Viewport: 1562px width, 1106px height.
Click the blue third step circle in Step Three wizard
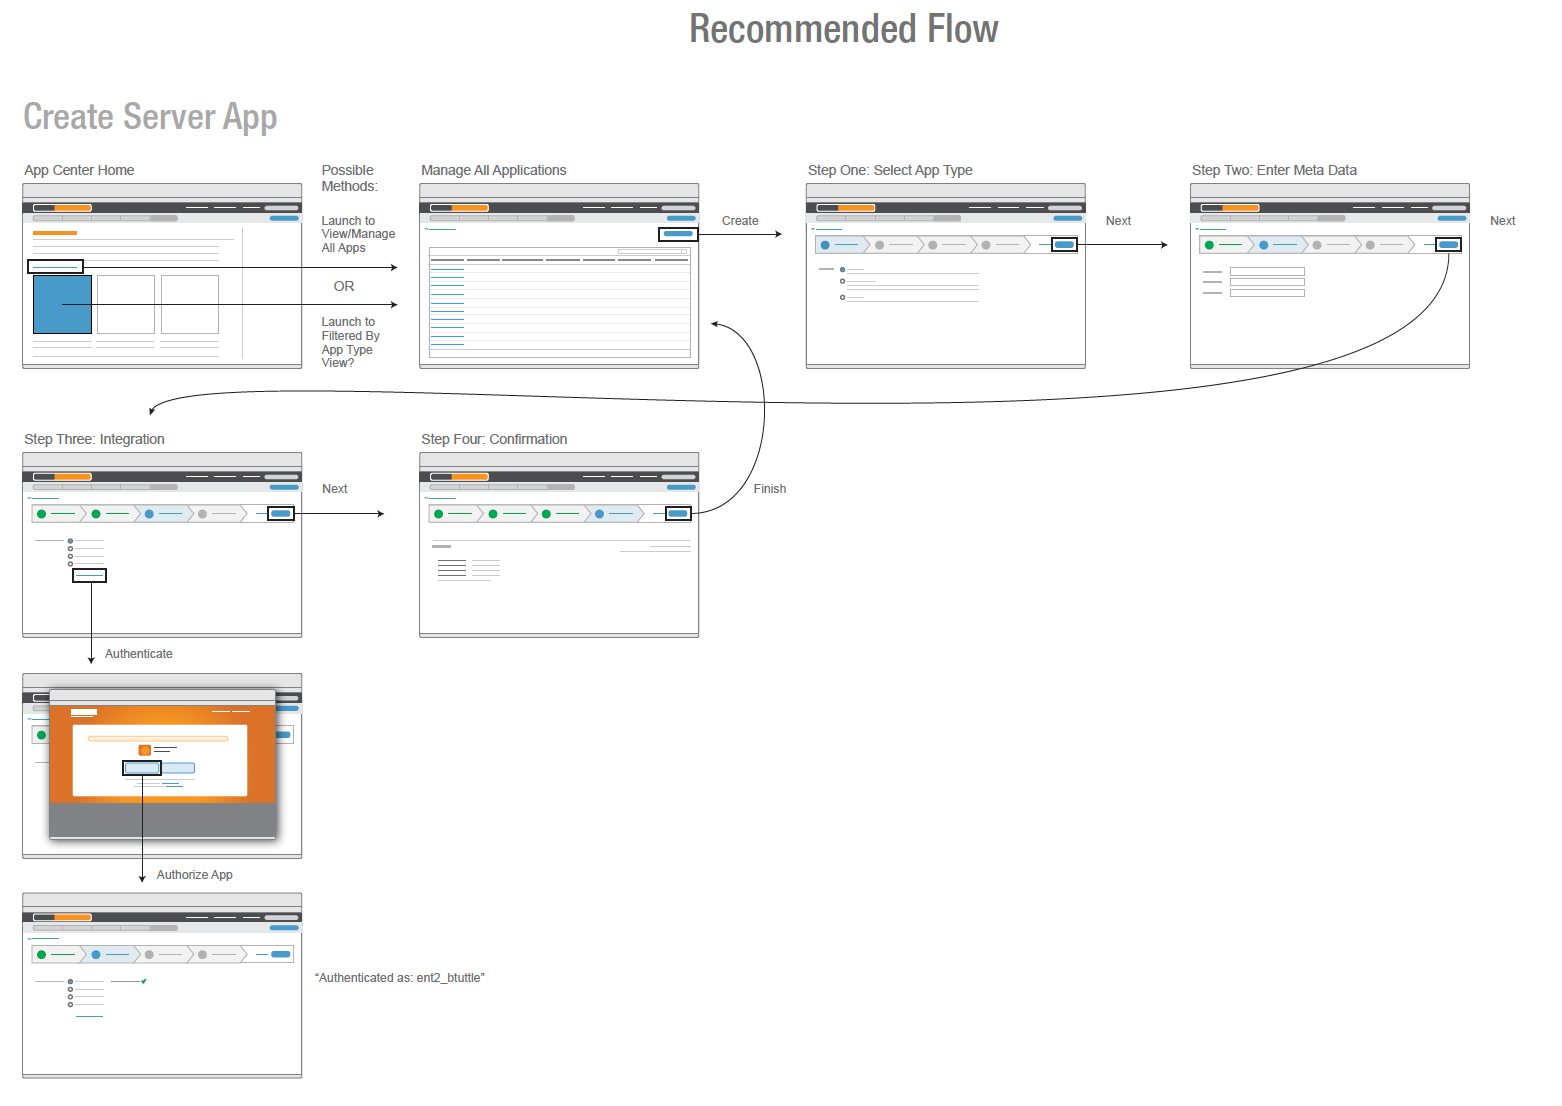(x=149, y=514)
